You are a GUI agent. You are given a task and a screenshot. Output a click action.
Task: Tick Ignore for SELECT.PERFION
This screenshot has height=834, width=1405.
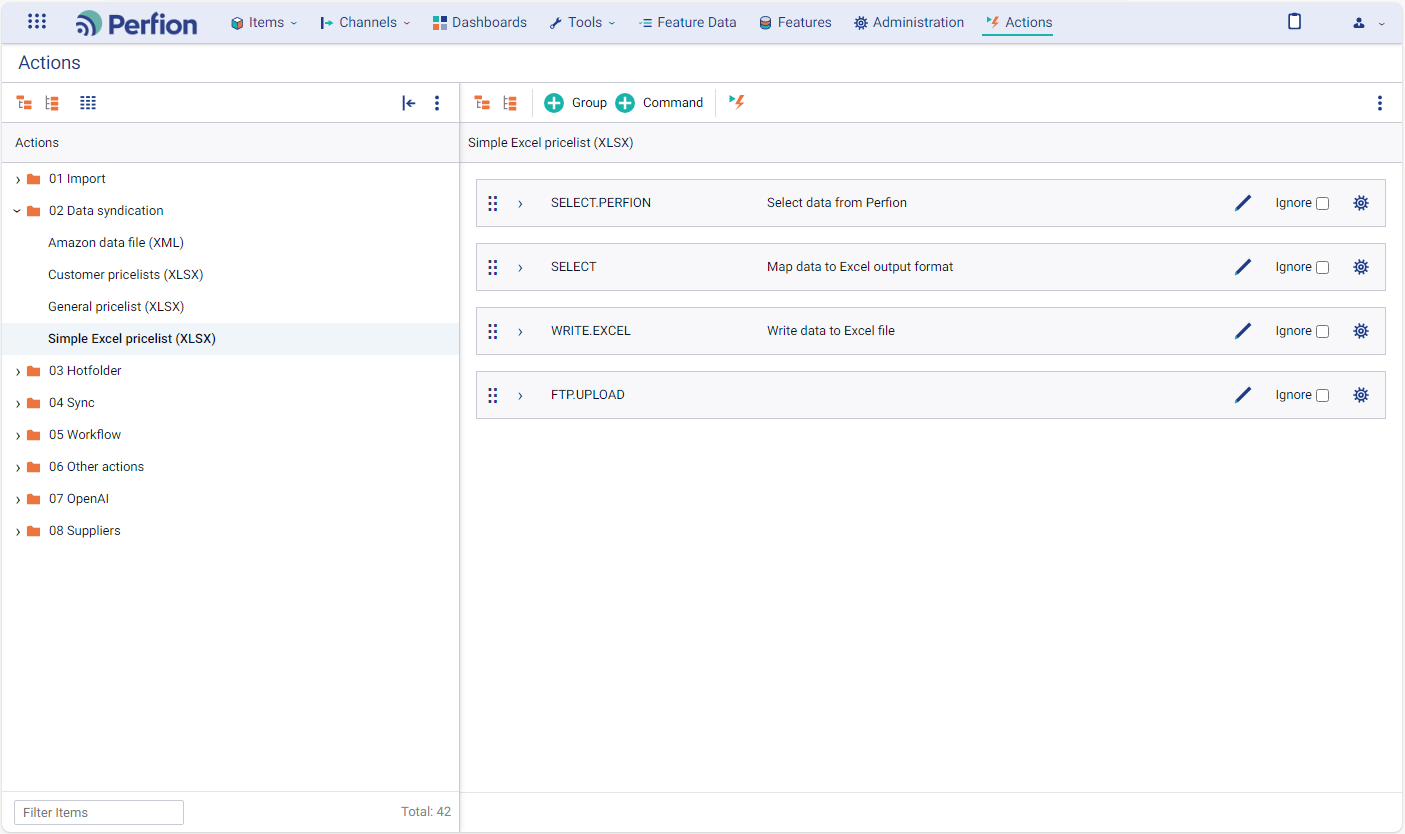[1322, 204]
